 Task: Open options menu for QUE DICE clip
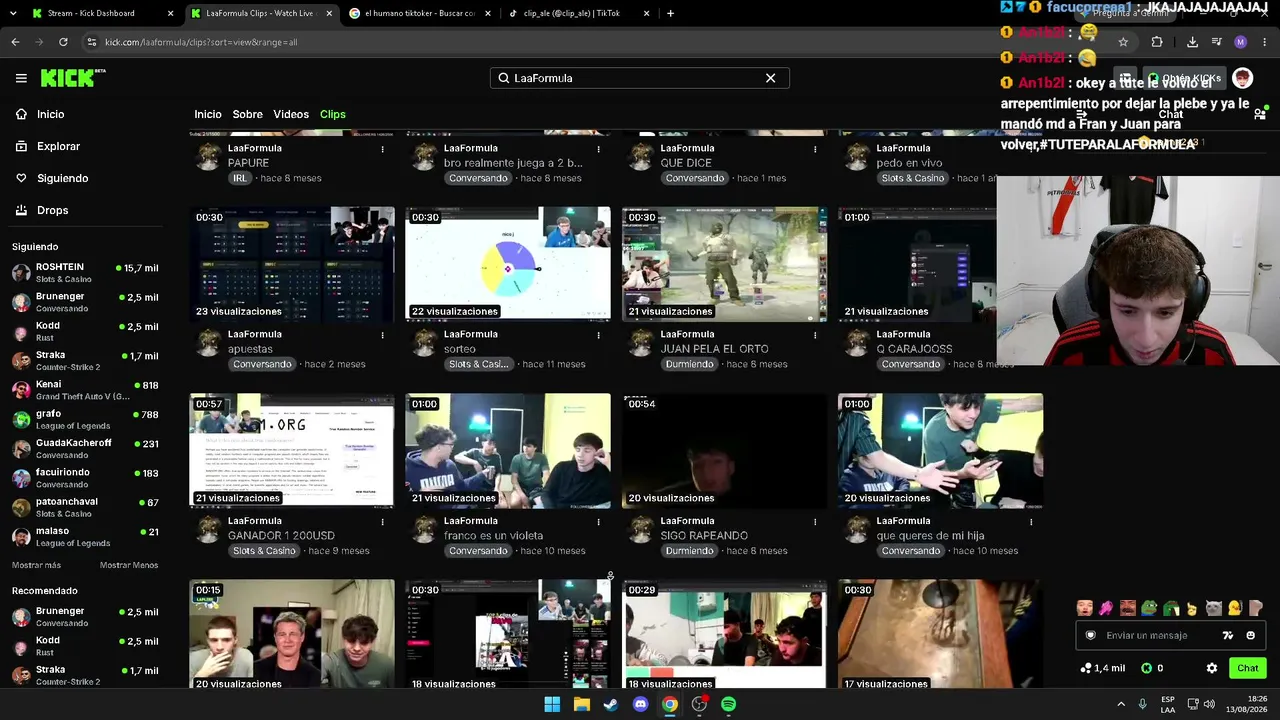(815, 149)
